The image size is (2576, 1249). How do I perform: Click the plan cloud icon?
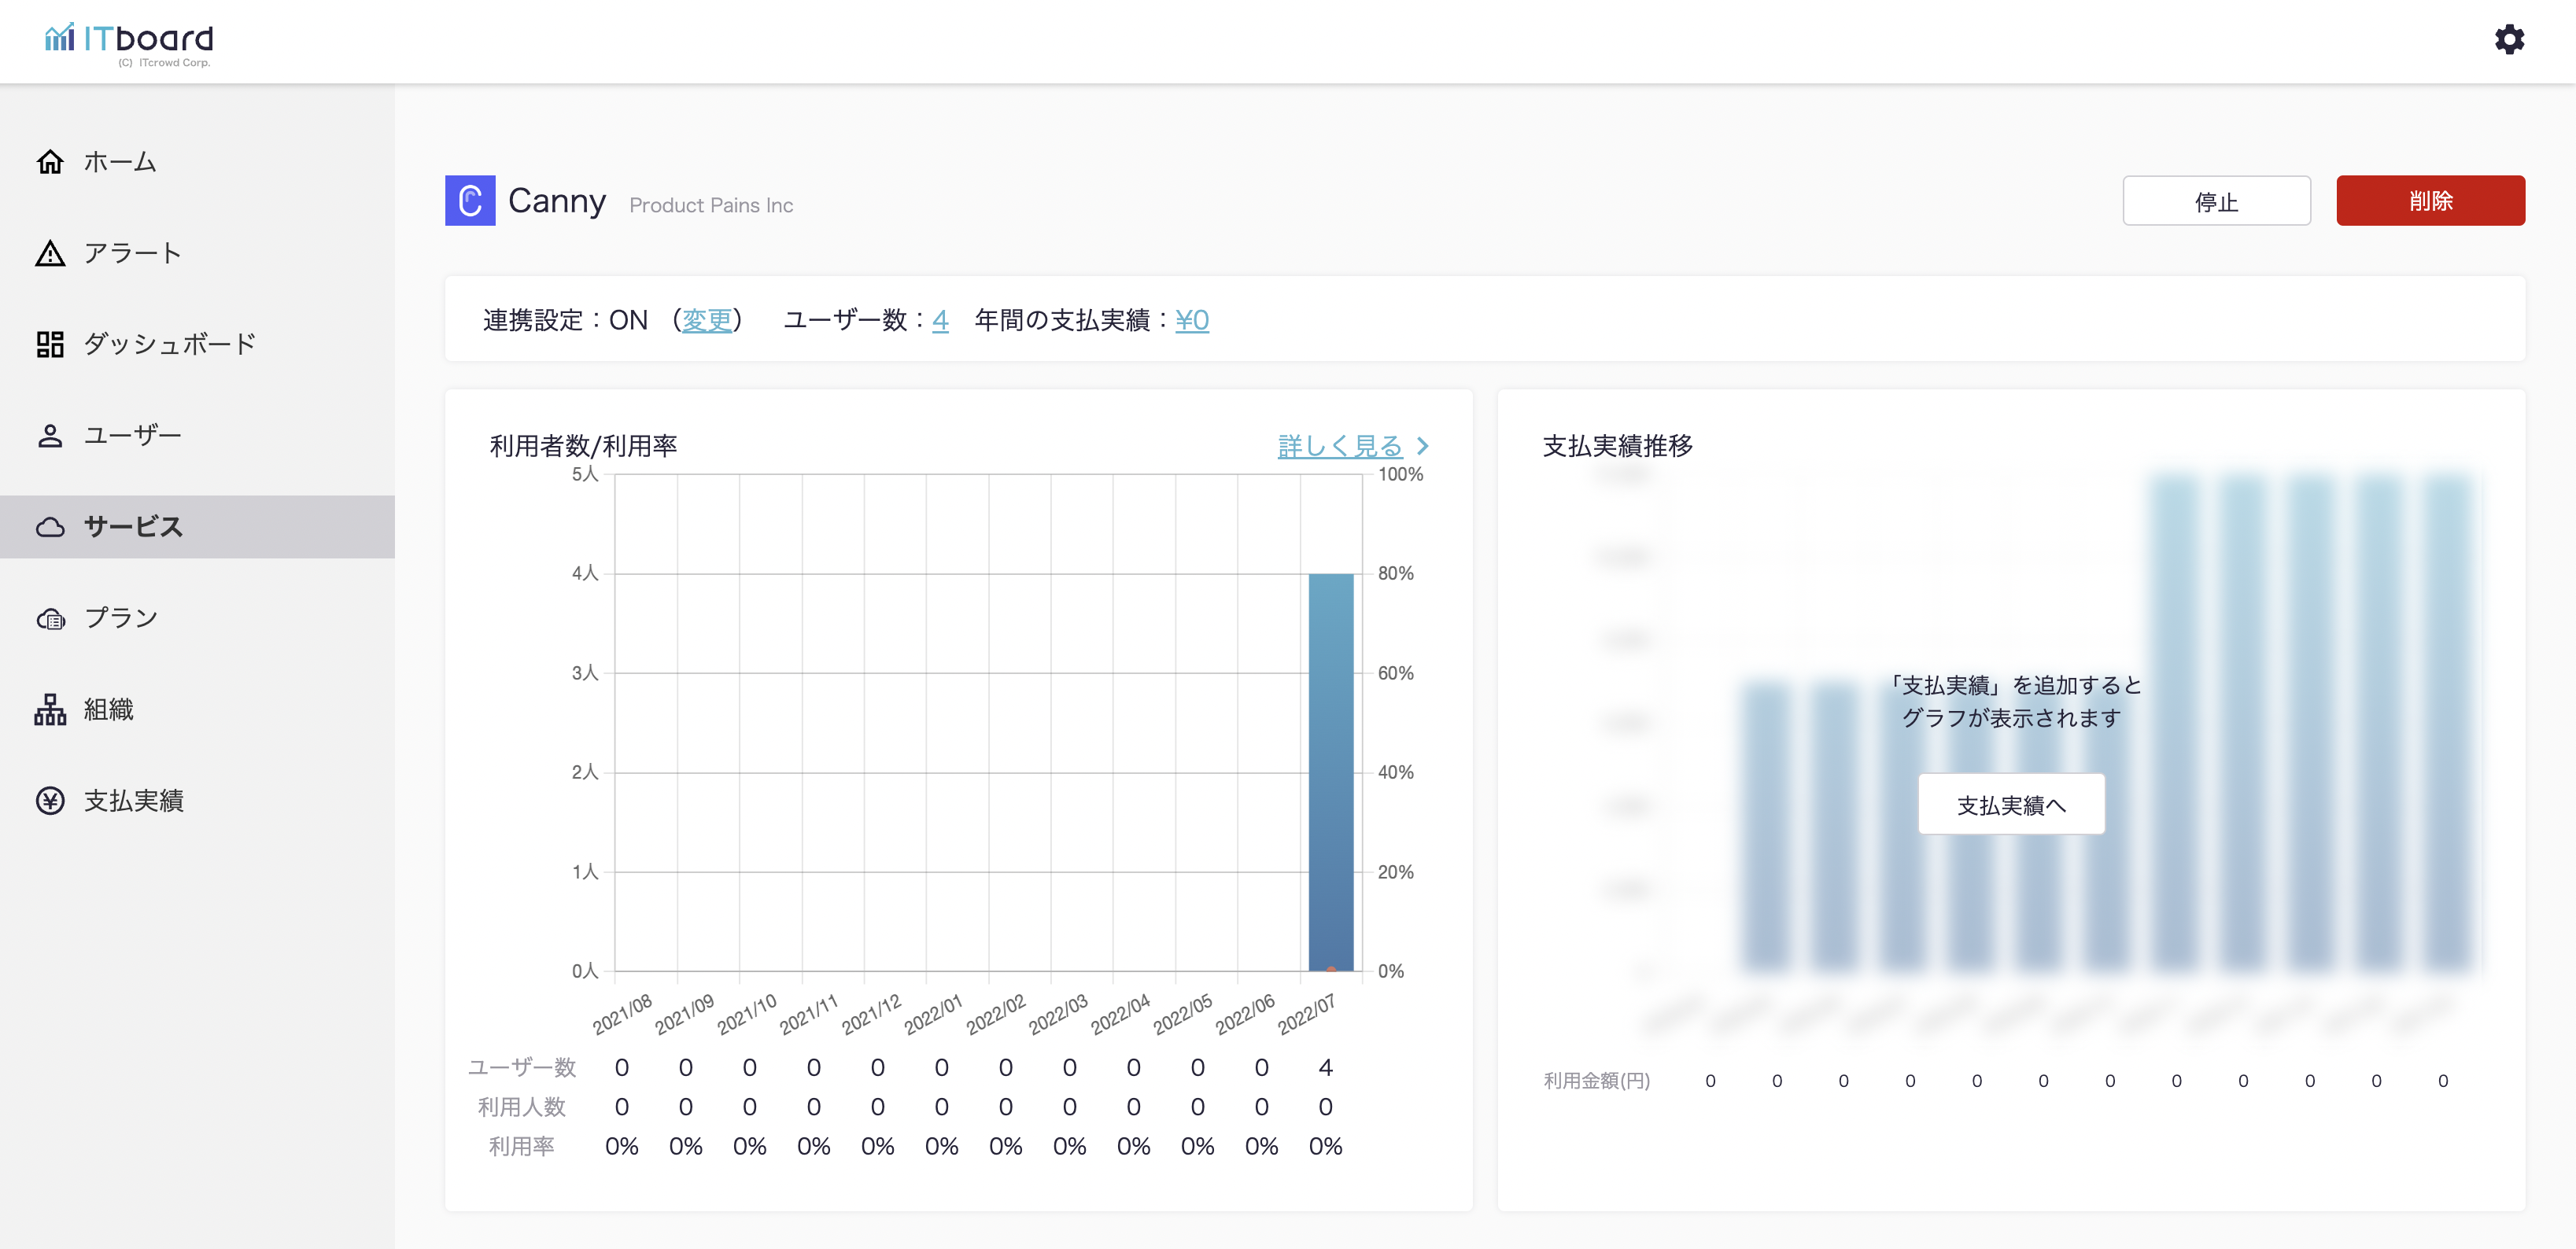coord(50,619)
